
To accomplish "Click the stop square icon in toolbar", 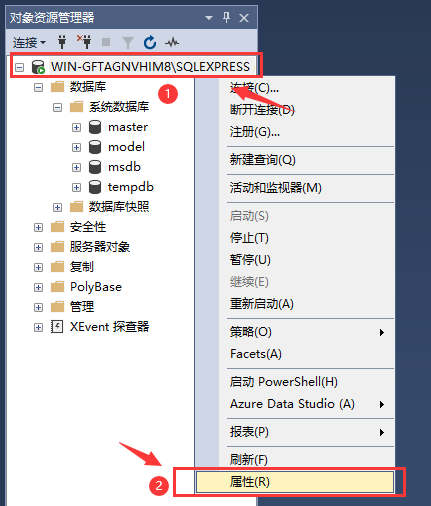I will click(106, 42).
